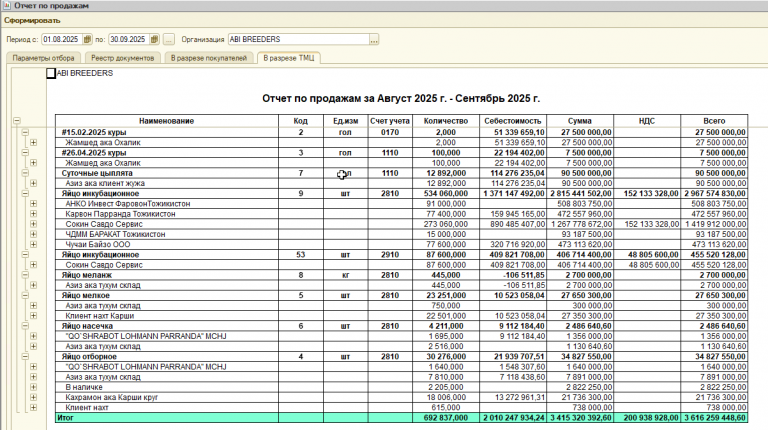This screenshot has height=430, width=768.
Task: Click negative cost value -106 511,85 in Яйцо меланж
Action: pyautogui.click(x=524, y=275)
